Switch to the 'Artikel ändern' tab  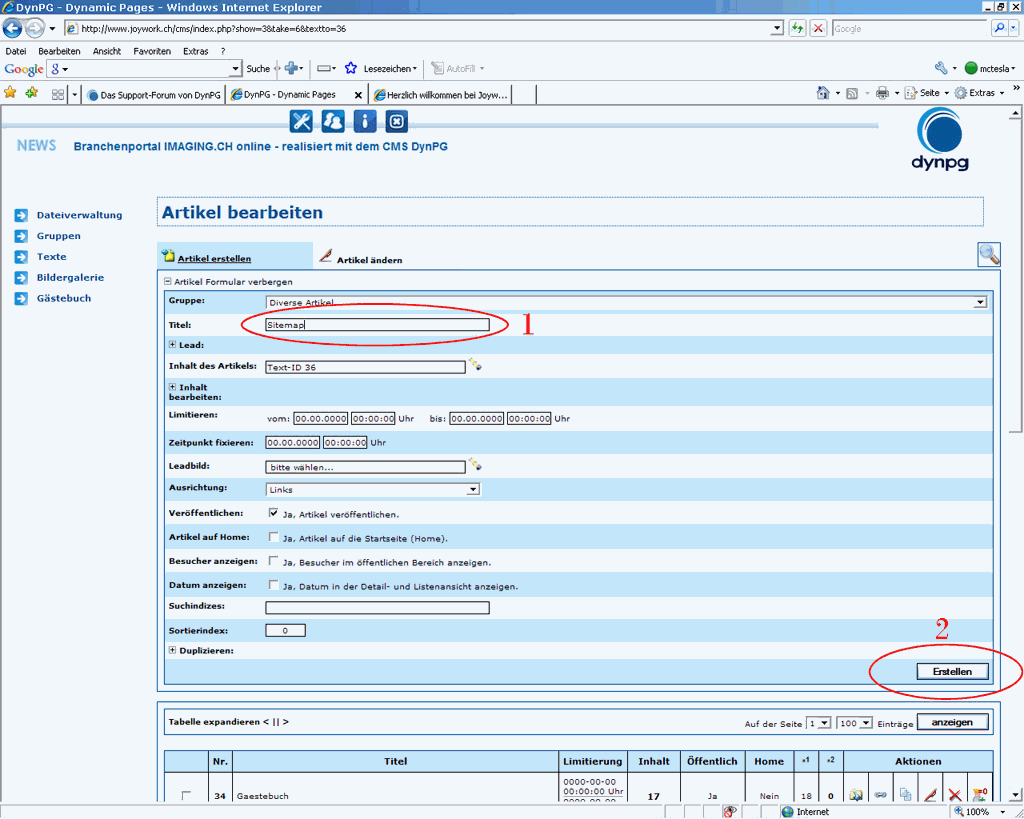(368, 259)
